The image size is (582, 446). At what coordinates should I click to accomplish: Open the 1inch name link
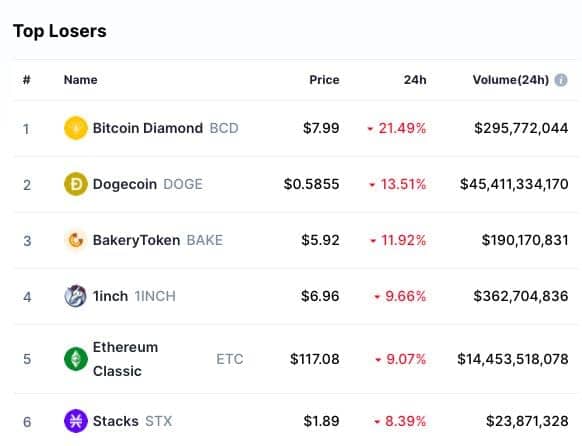pos(110,296)
